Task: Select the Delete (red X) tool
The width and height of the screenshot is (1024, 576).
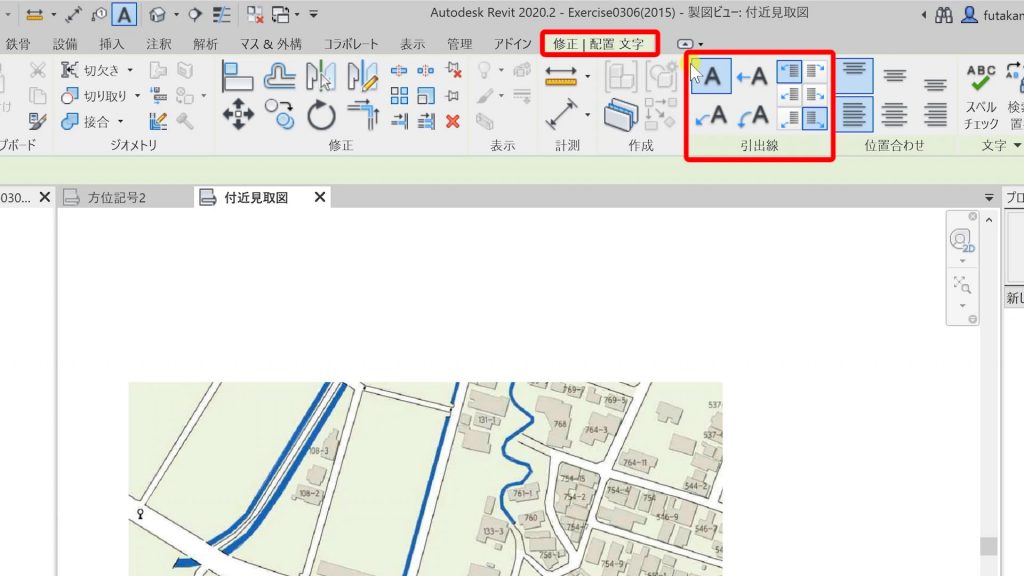Action: (452, 120)
